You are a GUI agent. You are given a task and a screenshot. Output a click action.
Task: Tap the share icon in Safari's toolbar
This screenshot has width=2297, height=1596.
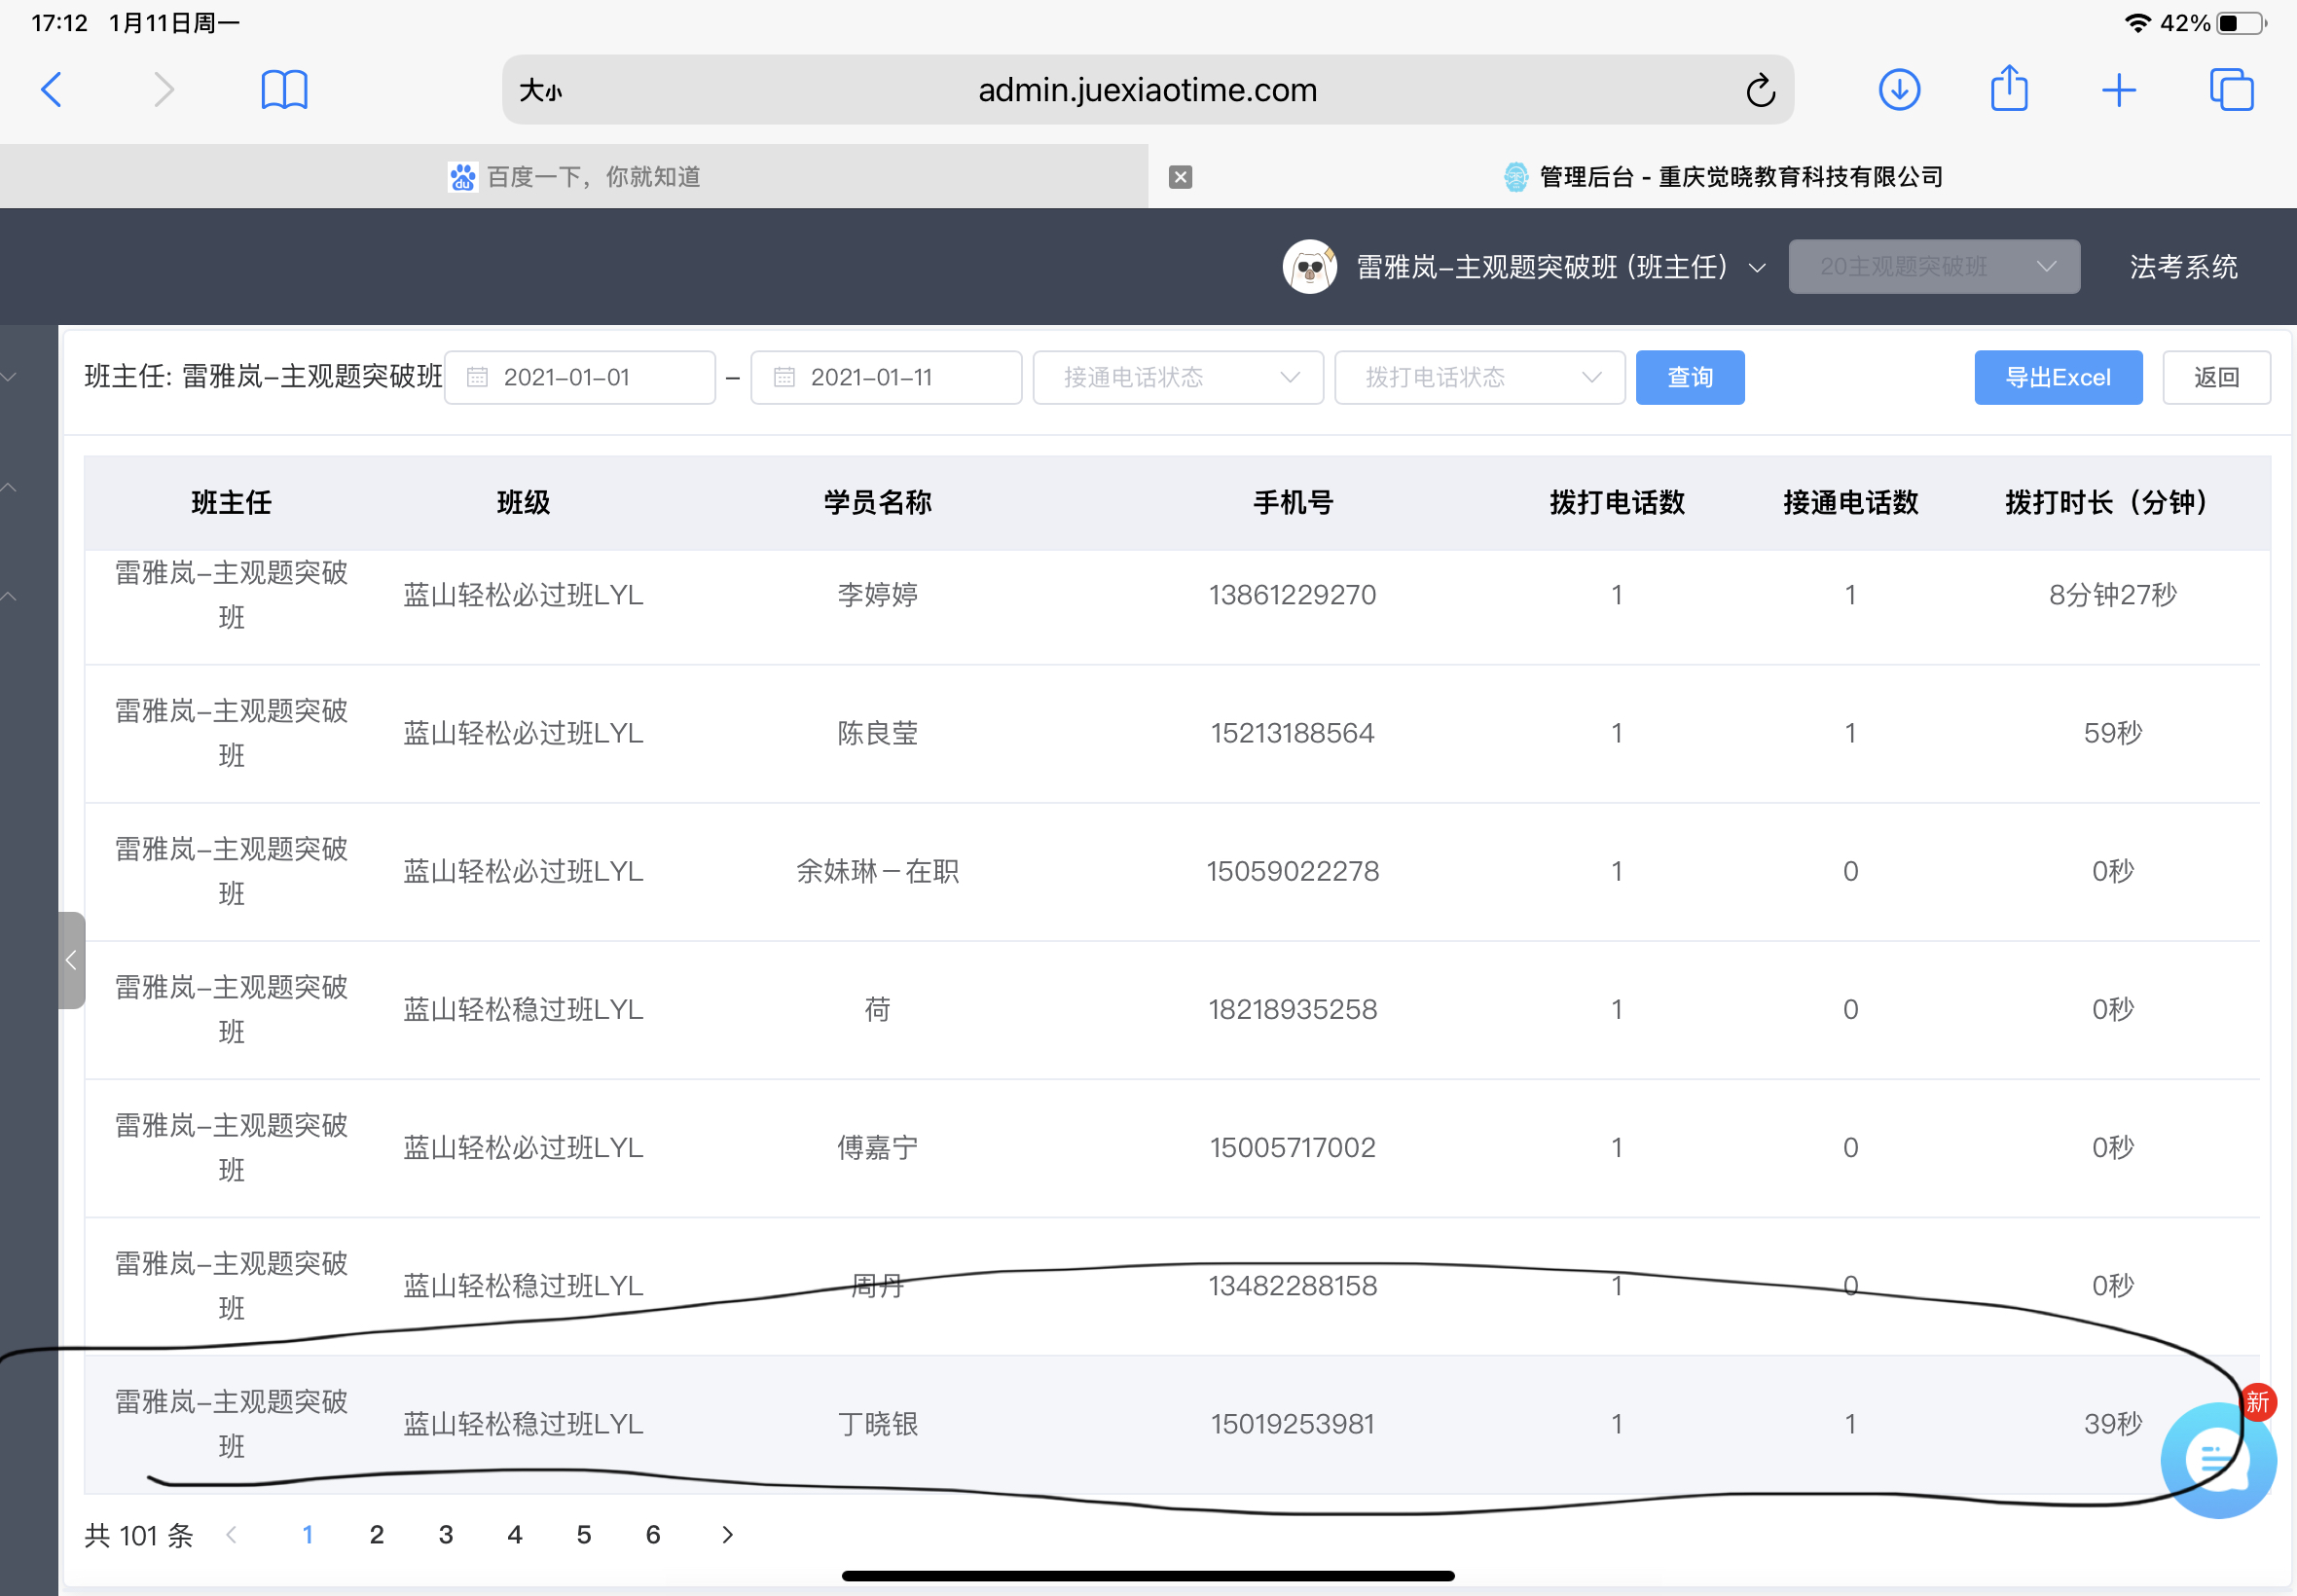[x=2009, y=88]
